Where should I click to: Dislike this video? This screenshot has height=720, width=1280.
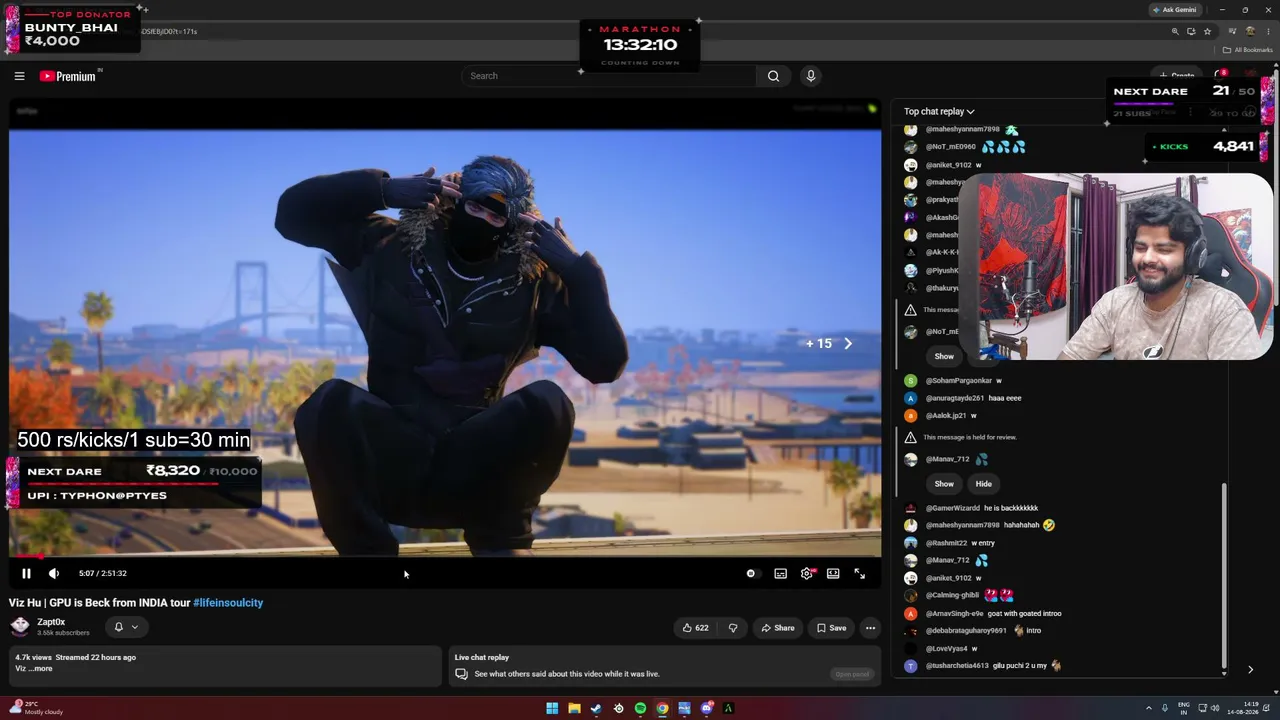733,628
